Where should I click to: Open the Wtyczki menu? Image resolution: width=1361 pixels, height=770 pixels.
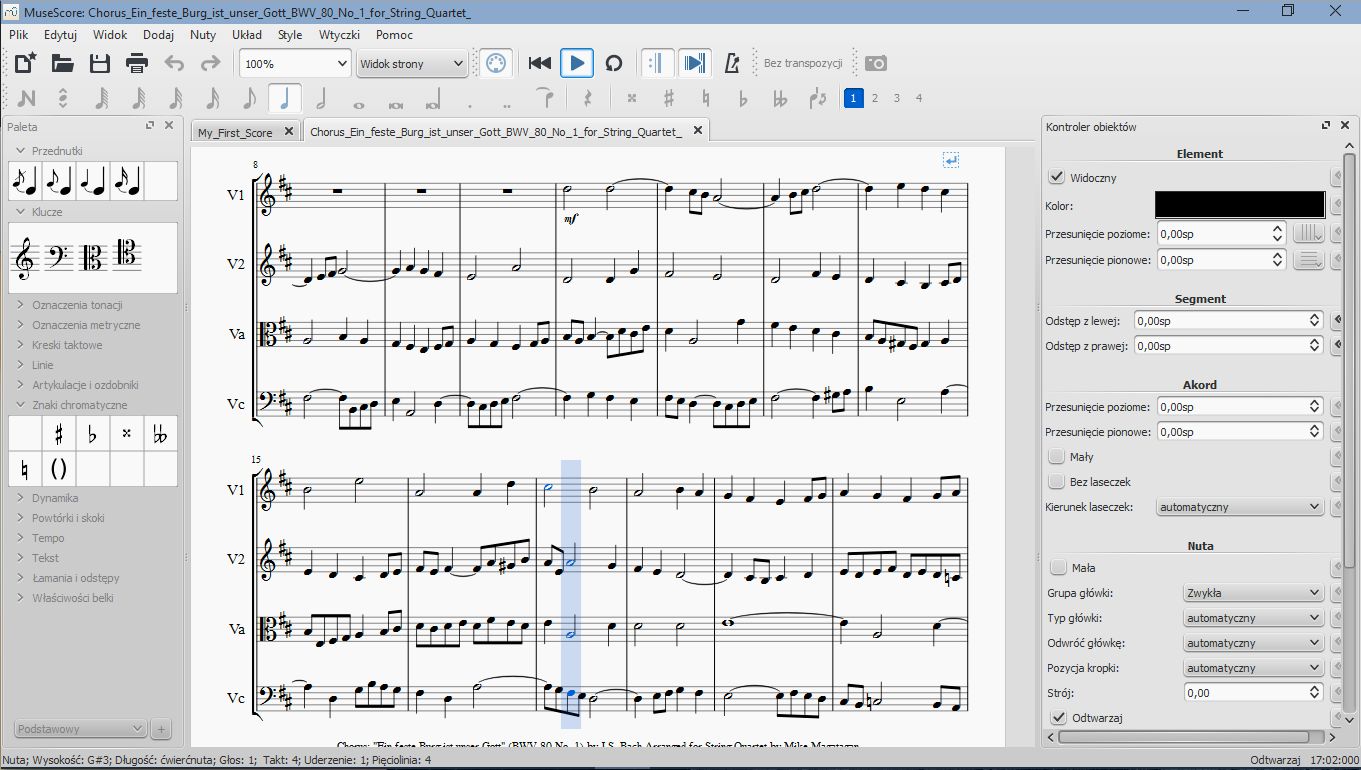point(339,34)
